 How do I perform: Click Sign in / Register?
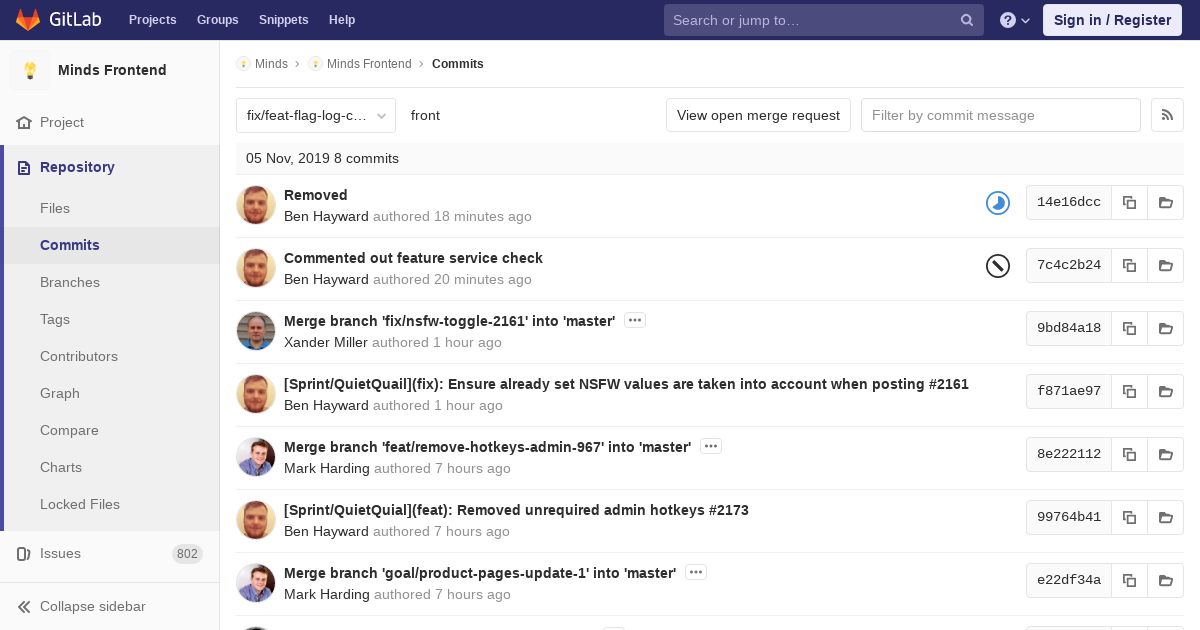pos(1112,20)
